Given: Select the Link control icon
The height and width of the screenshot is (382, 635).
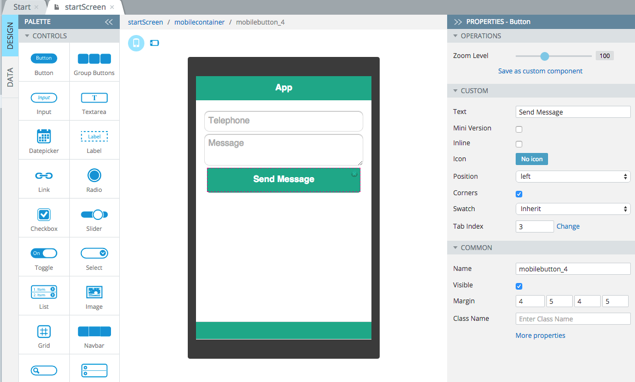Looking at the screenshot, I should [x=44, y=175].
